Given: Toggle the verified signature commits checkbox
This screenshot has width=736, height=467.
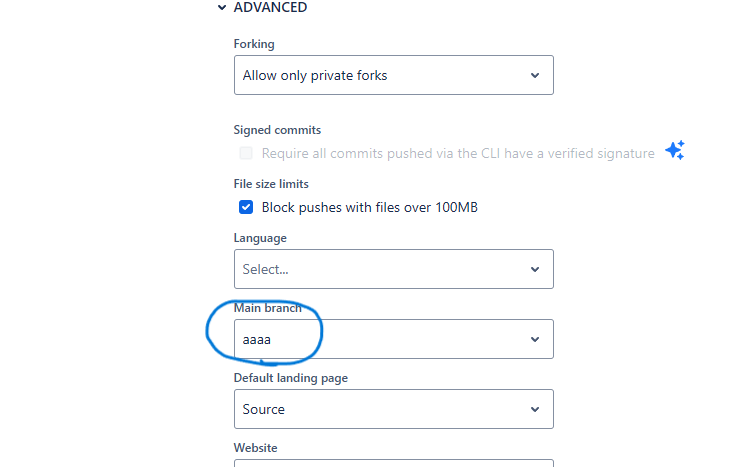Looking at the screenshot, I should pyautogui.click(x=246, y=153).
